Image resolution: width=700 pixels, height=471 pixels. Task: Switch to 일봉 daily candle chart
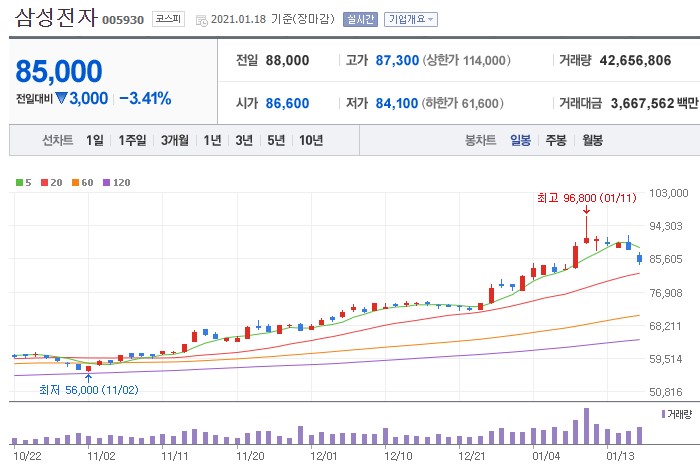tap(521, 140)
